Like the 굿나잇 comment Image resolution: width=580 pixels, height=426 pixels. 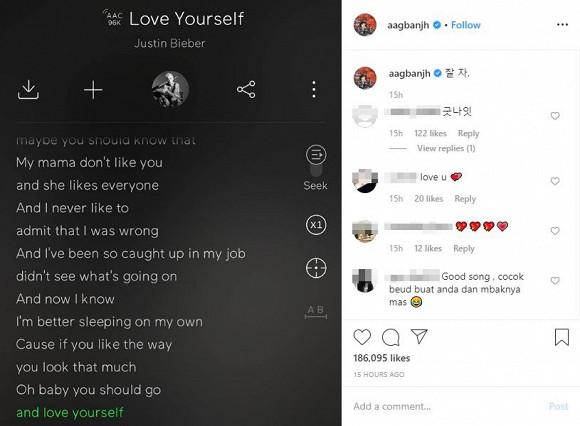(555, 116)
